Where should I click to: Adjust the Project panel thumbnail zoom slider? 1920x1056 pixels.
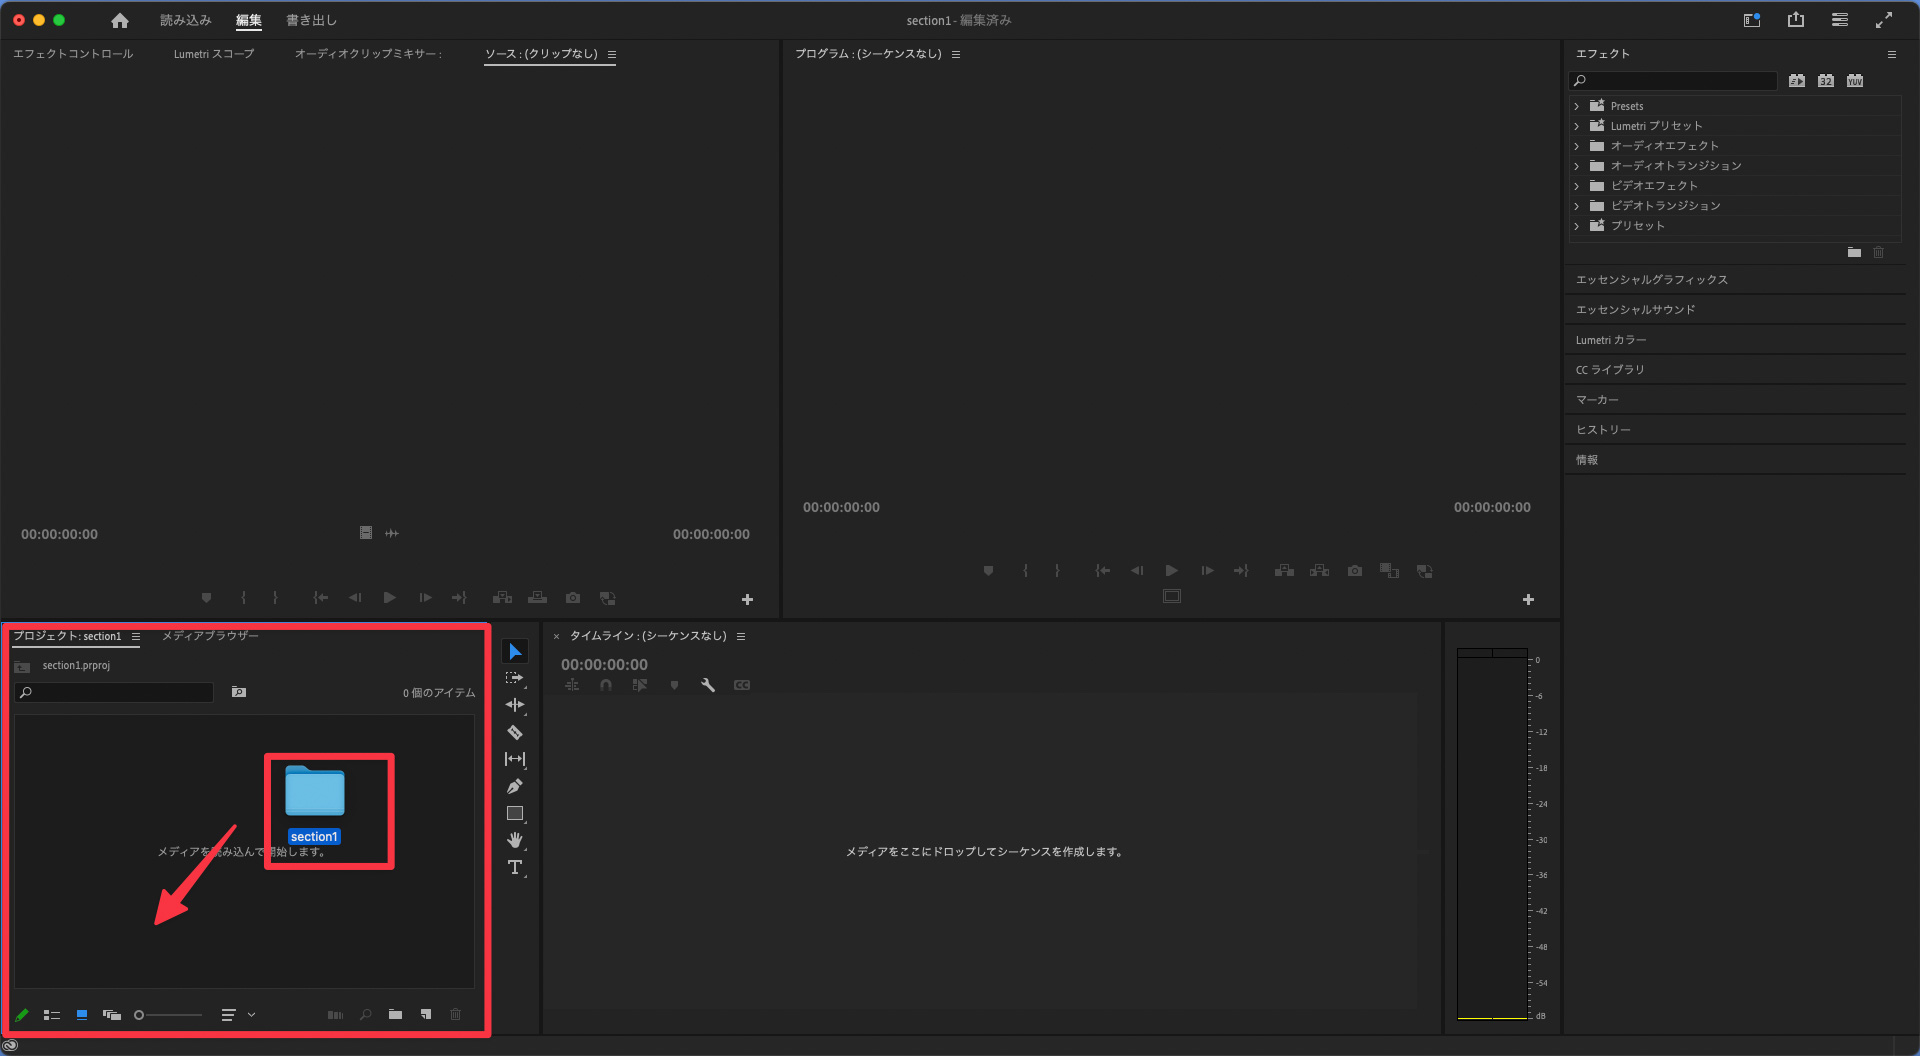(169, 1015)
